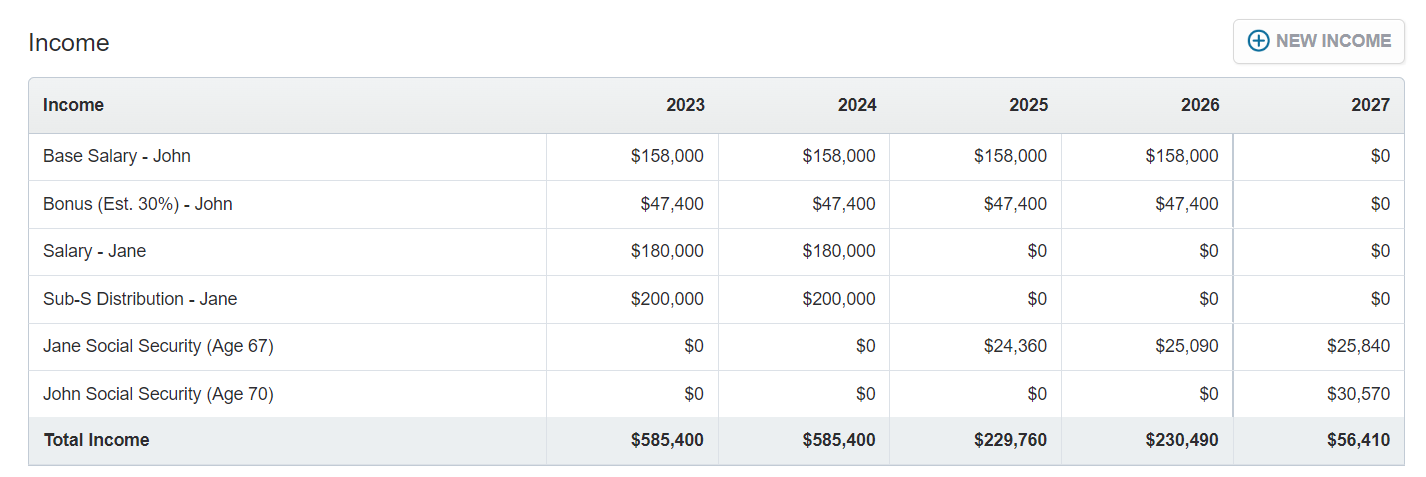
Task: Click Base Salary John 2023 value $158,000
Action: (667, 156)
